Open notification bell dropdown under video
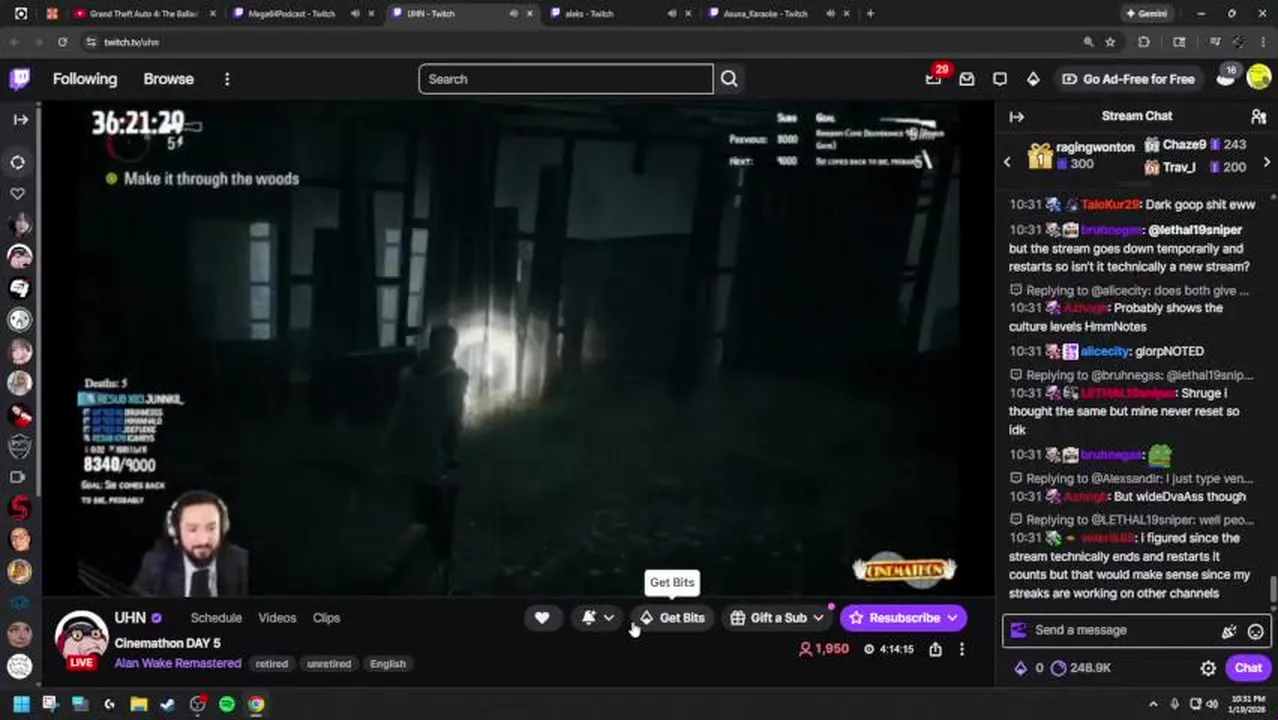1278x720 pixels. (598, 618)
